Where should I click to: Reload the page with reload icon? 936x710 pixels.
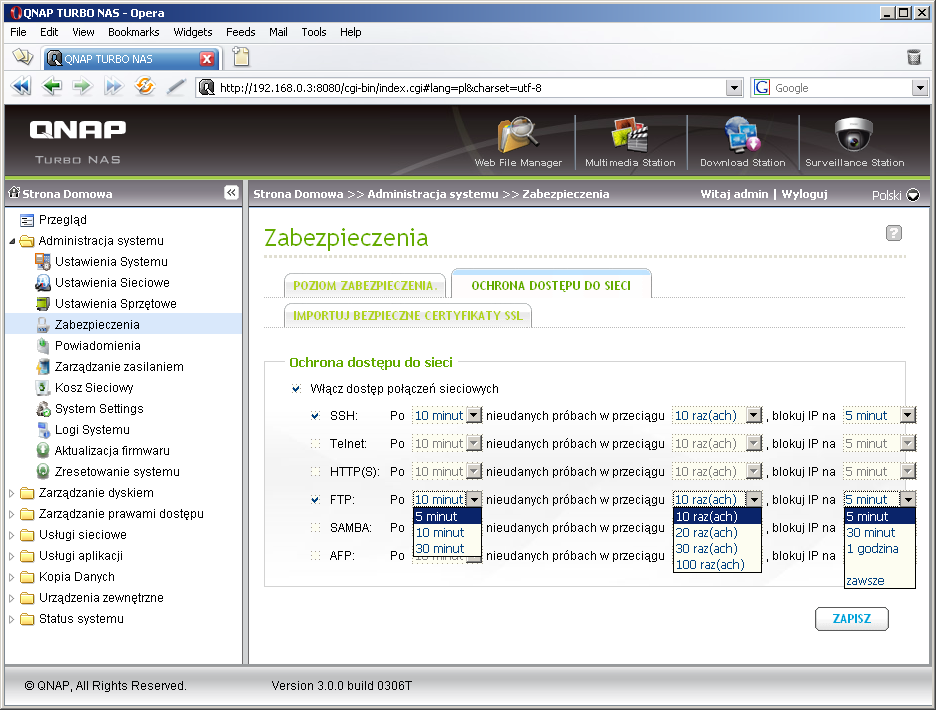144,86
